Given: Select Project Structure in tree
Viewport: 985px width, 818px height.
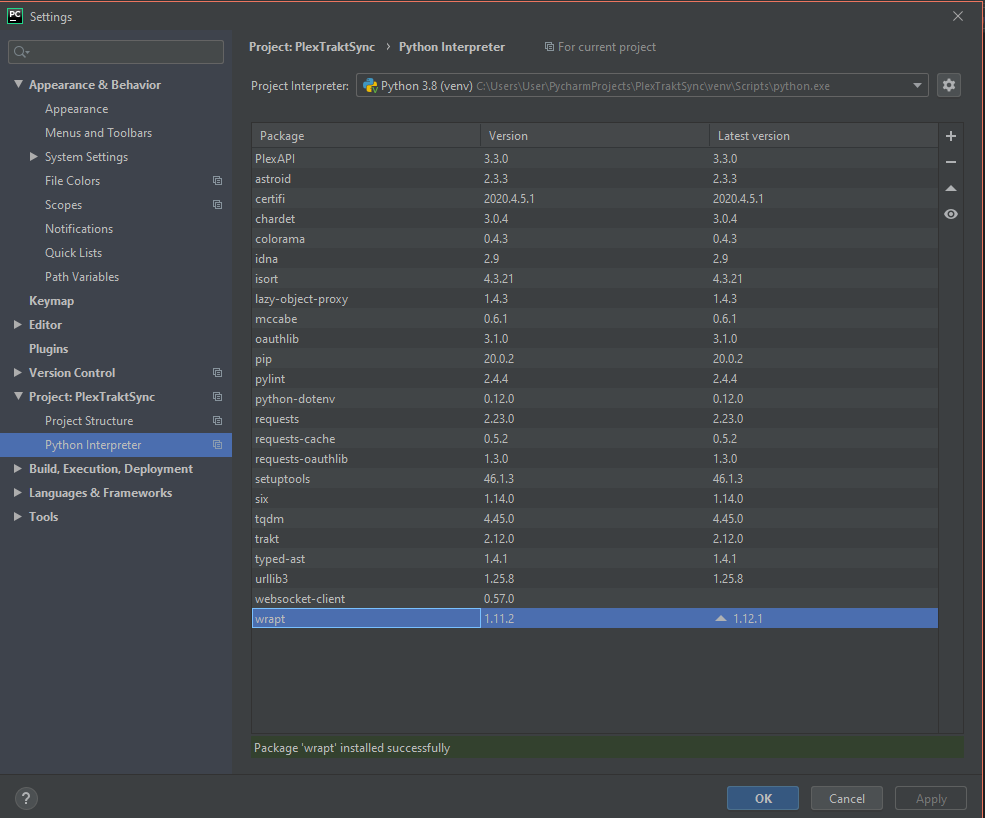Looking at the screenshot, I should 89,421.
